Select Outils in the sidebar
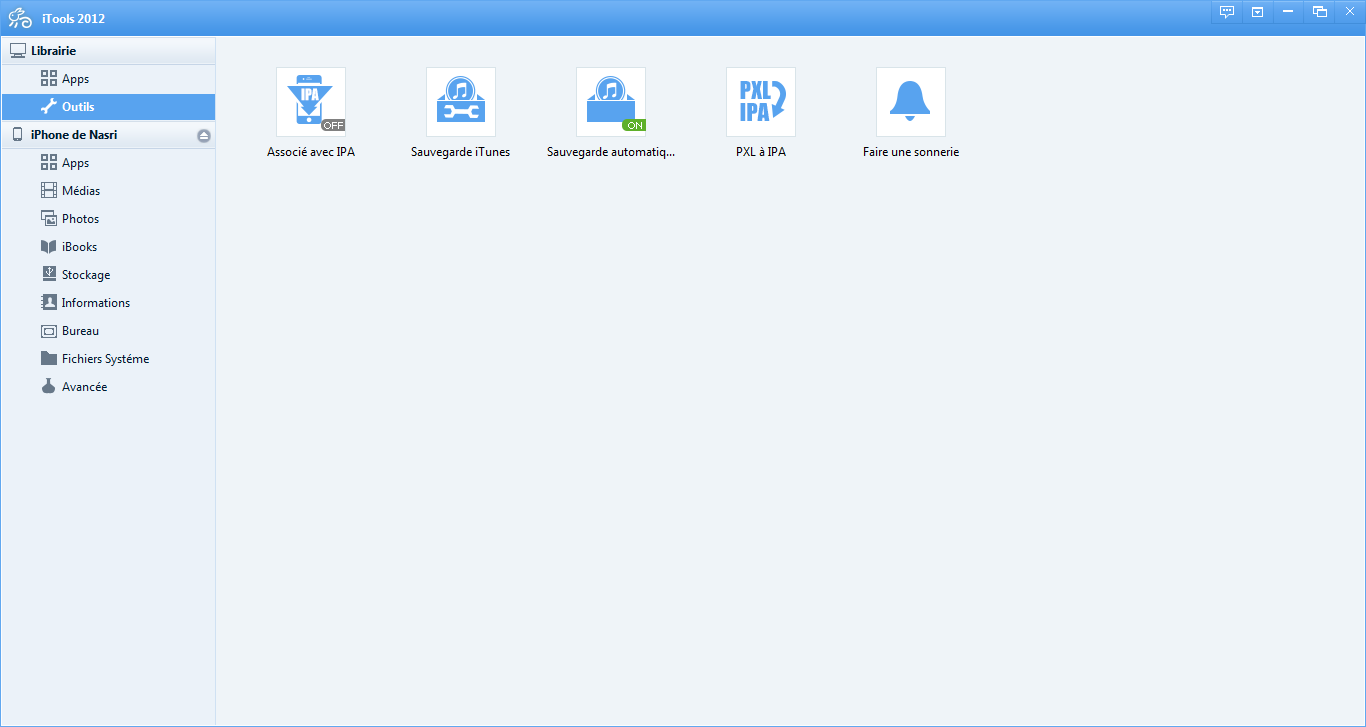The height and width of the screenshot is (727, 1366). click(108, 107)
